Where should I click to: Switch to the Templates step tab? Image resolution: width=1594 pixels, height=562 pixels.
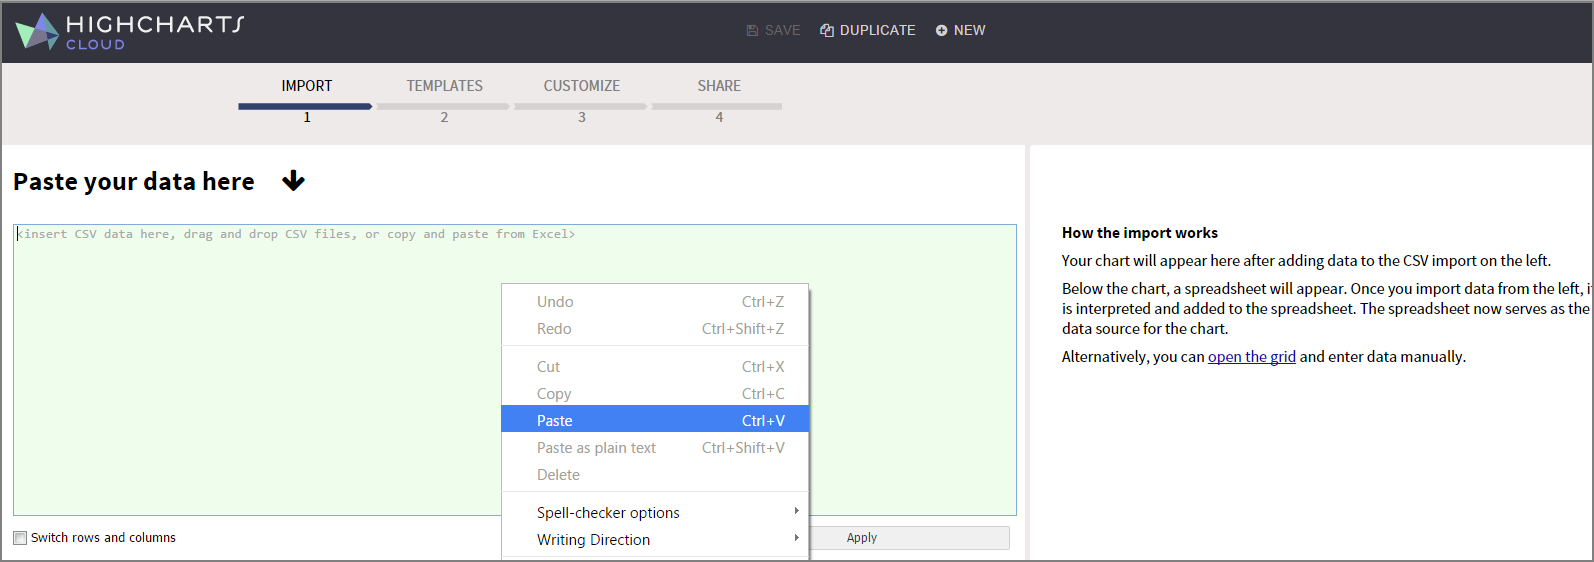click(444, 86)
